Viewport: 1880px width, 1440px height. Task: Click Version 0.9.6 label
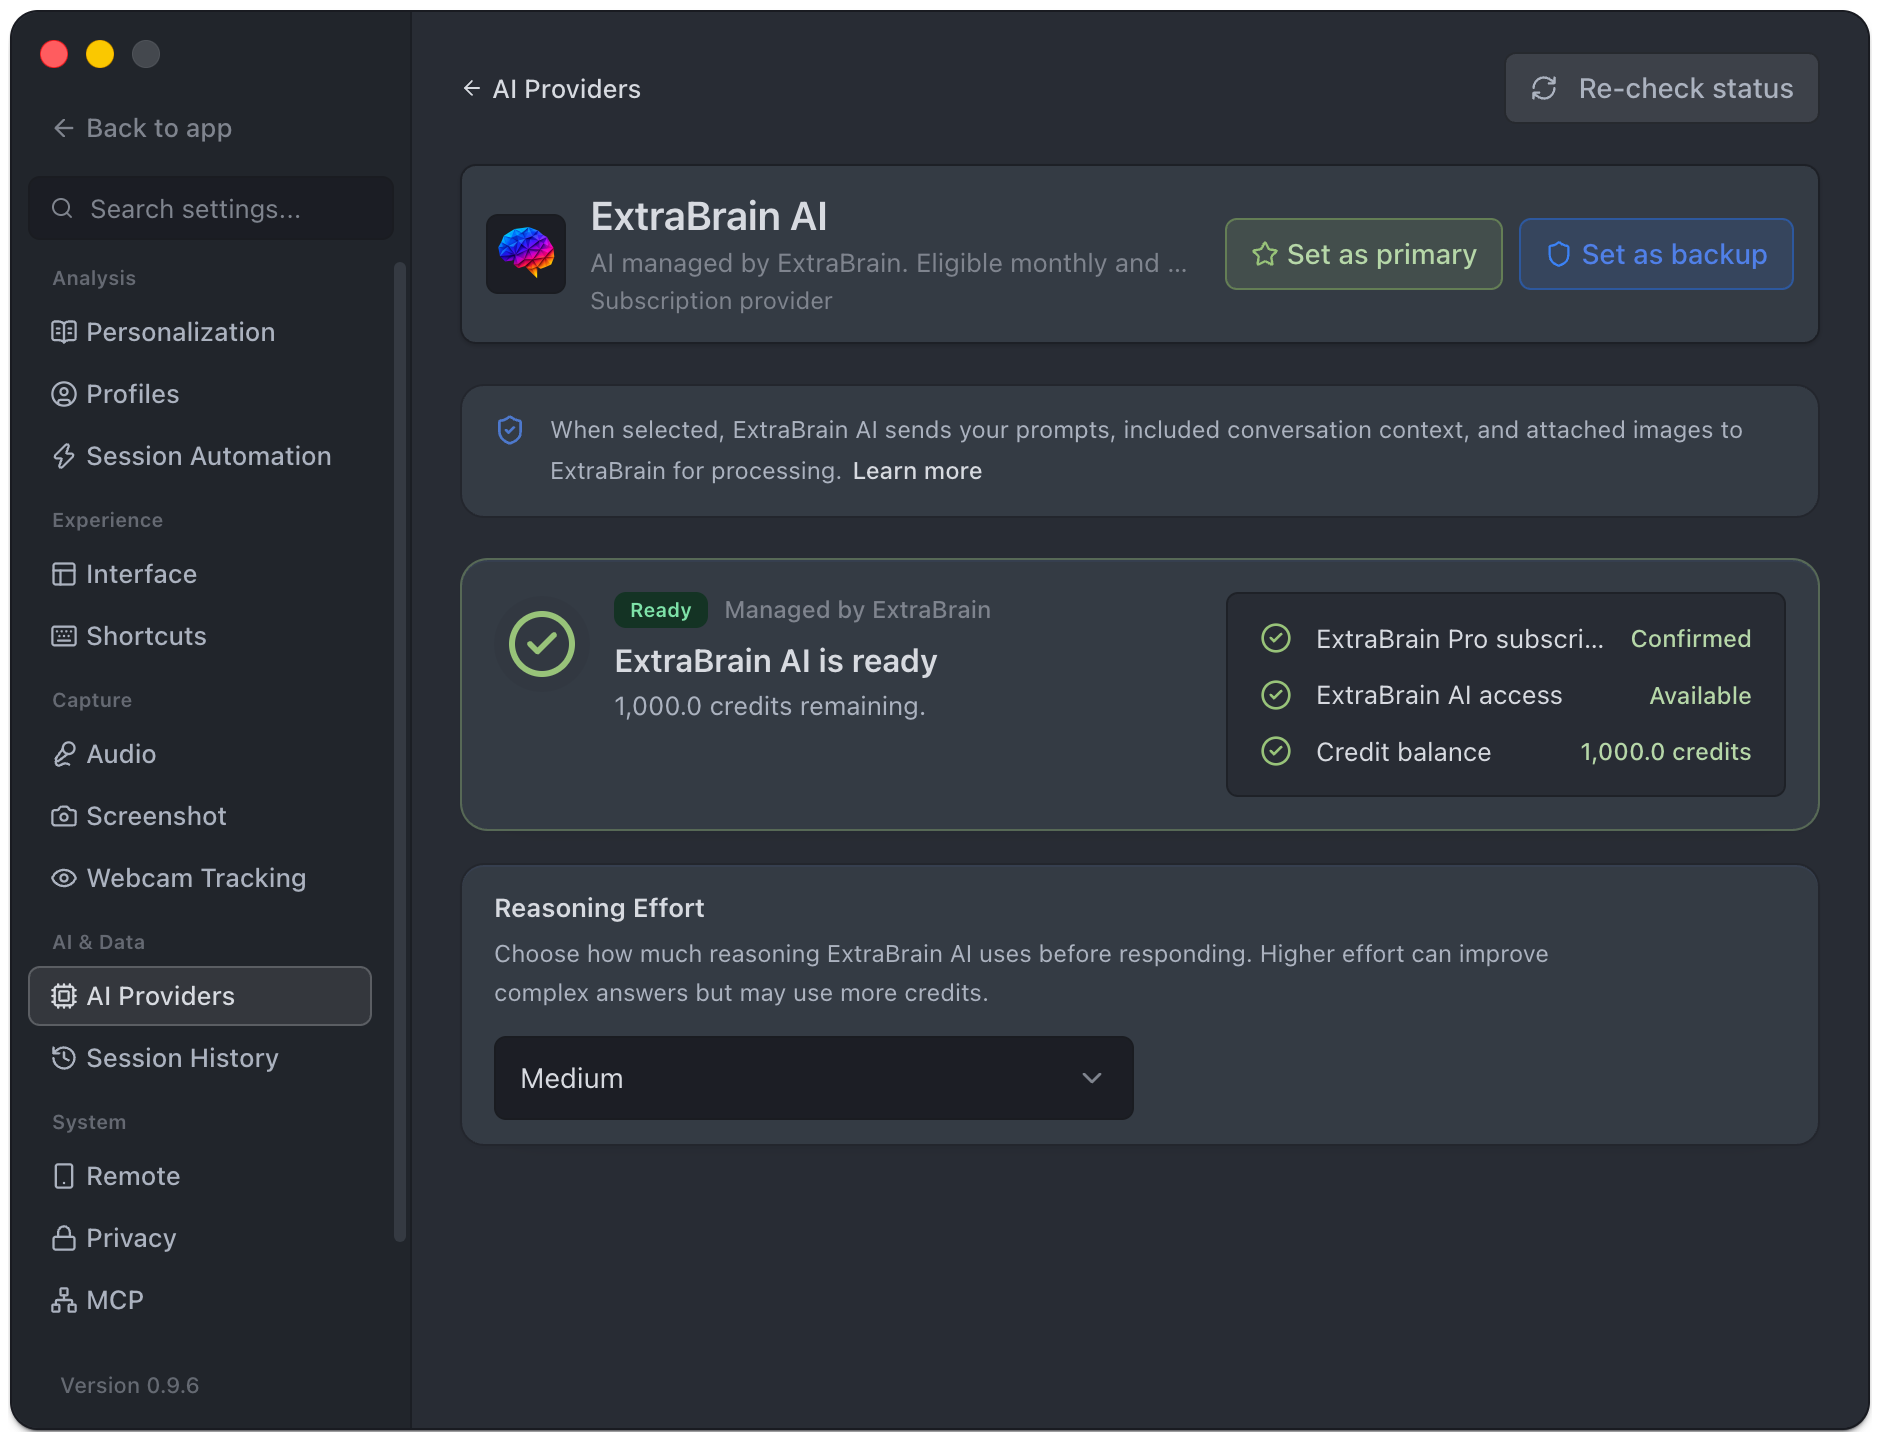point(130,1385)
